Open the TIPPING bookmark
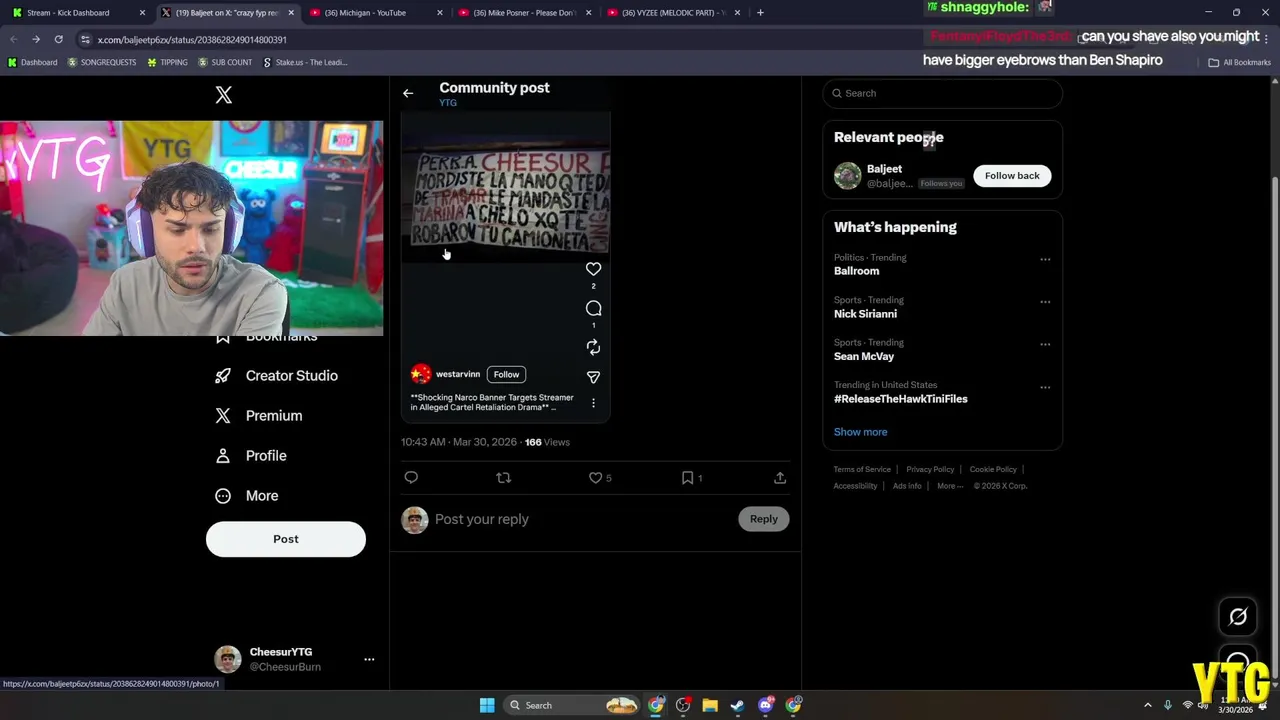The height and width of the screenshot is (720, 1280). tap(167, 62)
